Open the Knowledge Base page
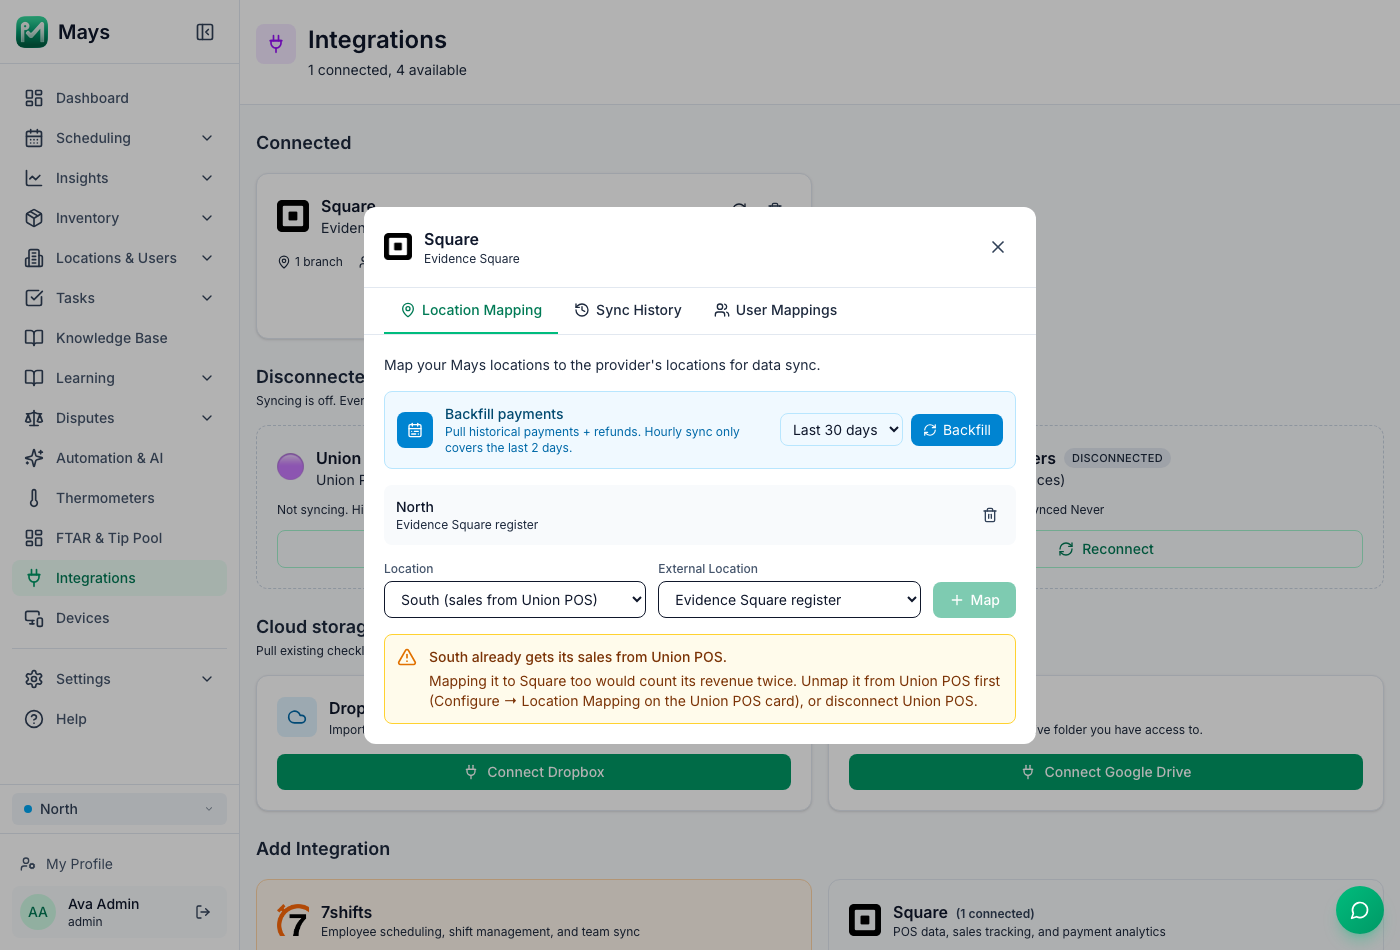1400x950 pixels. (x=120, y=338)
